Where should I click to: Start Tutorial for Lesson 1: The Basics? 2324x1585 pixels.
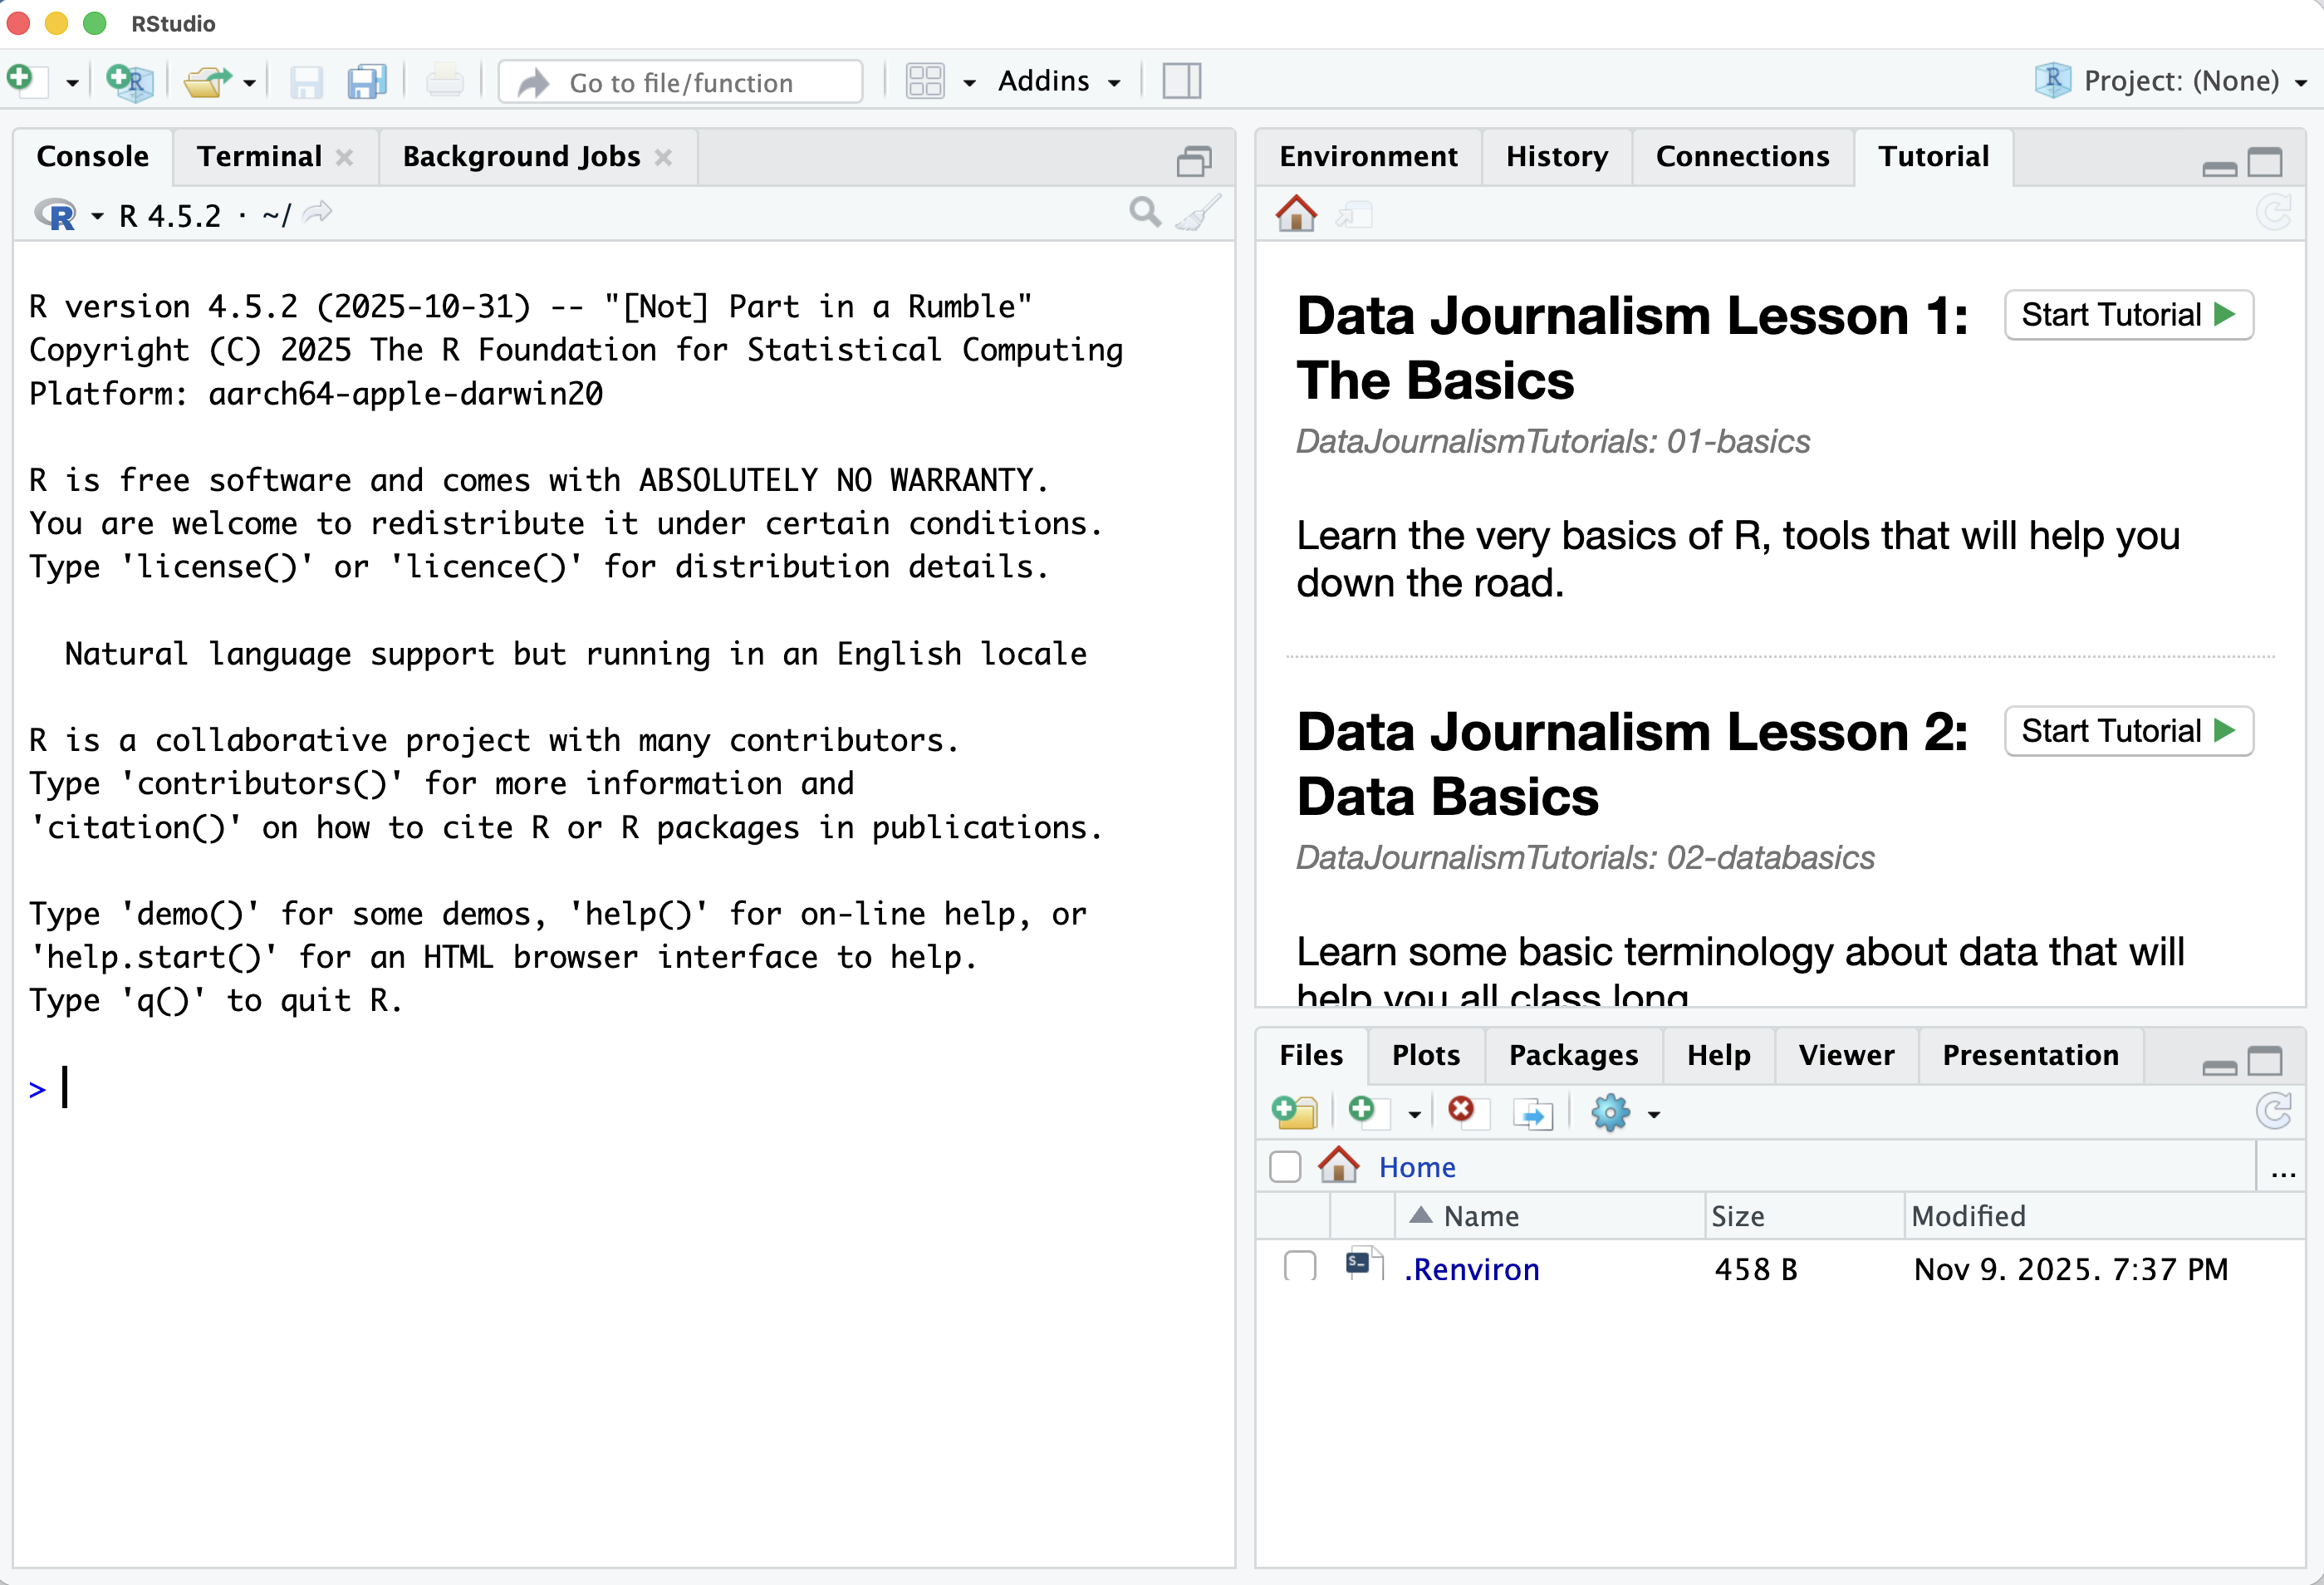point(2128,314)
